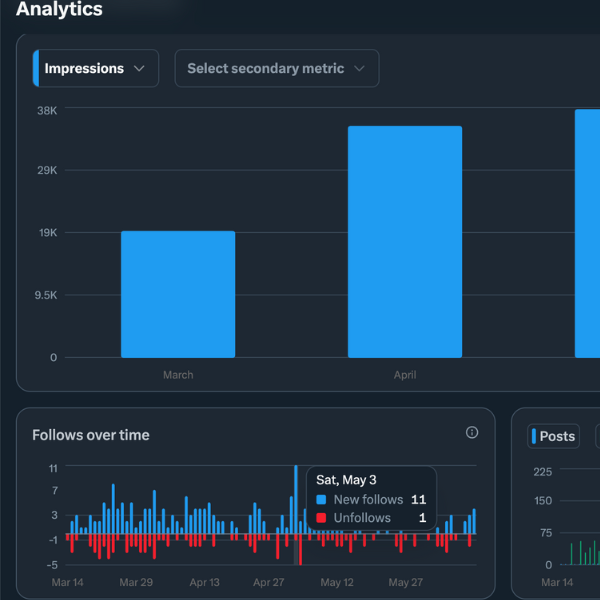Viewport: 600px width, 600px height.
Task: Click the March axis label
Action: point(178,375)
